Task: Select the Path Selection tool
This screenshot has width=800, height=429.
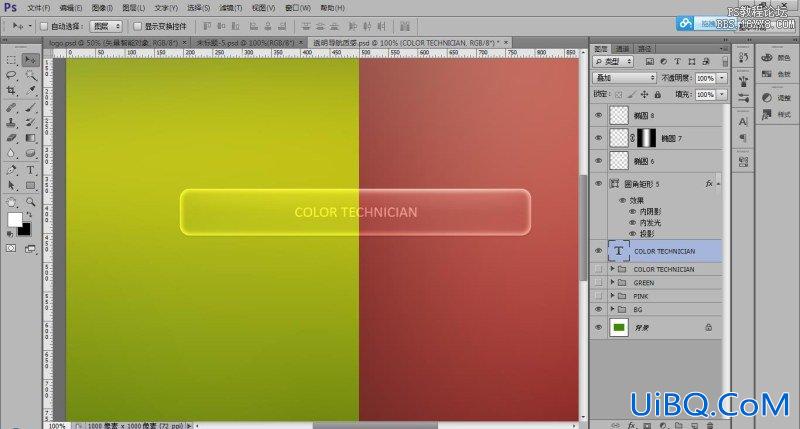Action: click(x=11, y=186)
